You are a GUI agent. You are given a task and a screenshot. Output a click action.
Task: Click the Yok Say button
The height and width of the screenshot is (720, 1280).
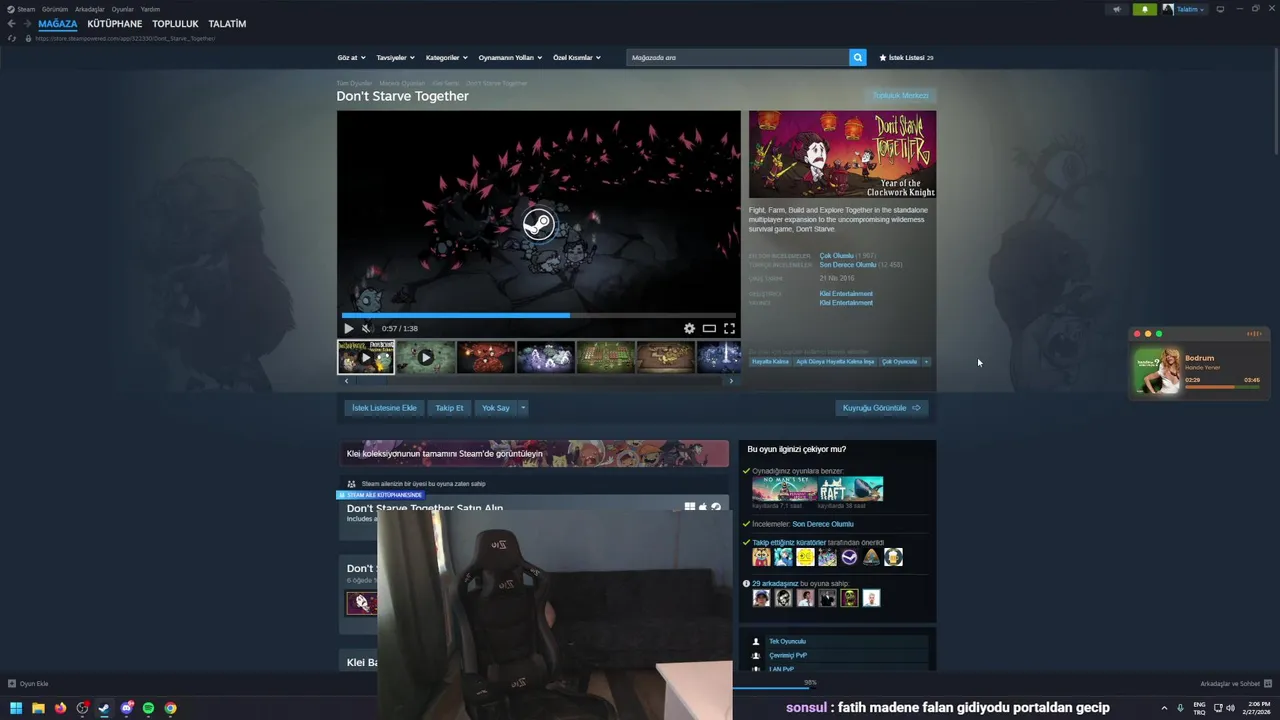pos(496,408)
